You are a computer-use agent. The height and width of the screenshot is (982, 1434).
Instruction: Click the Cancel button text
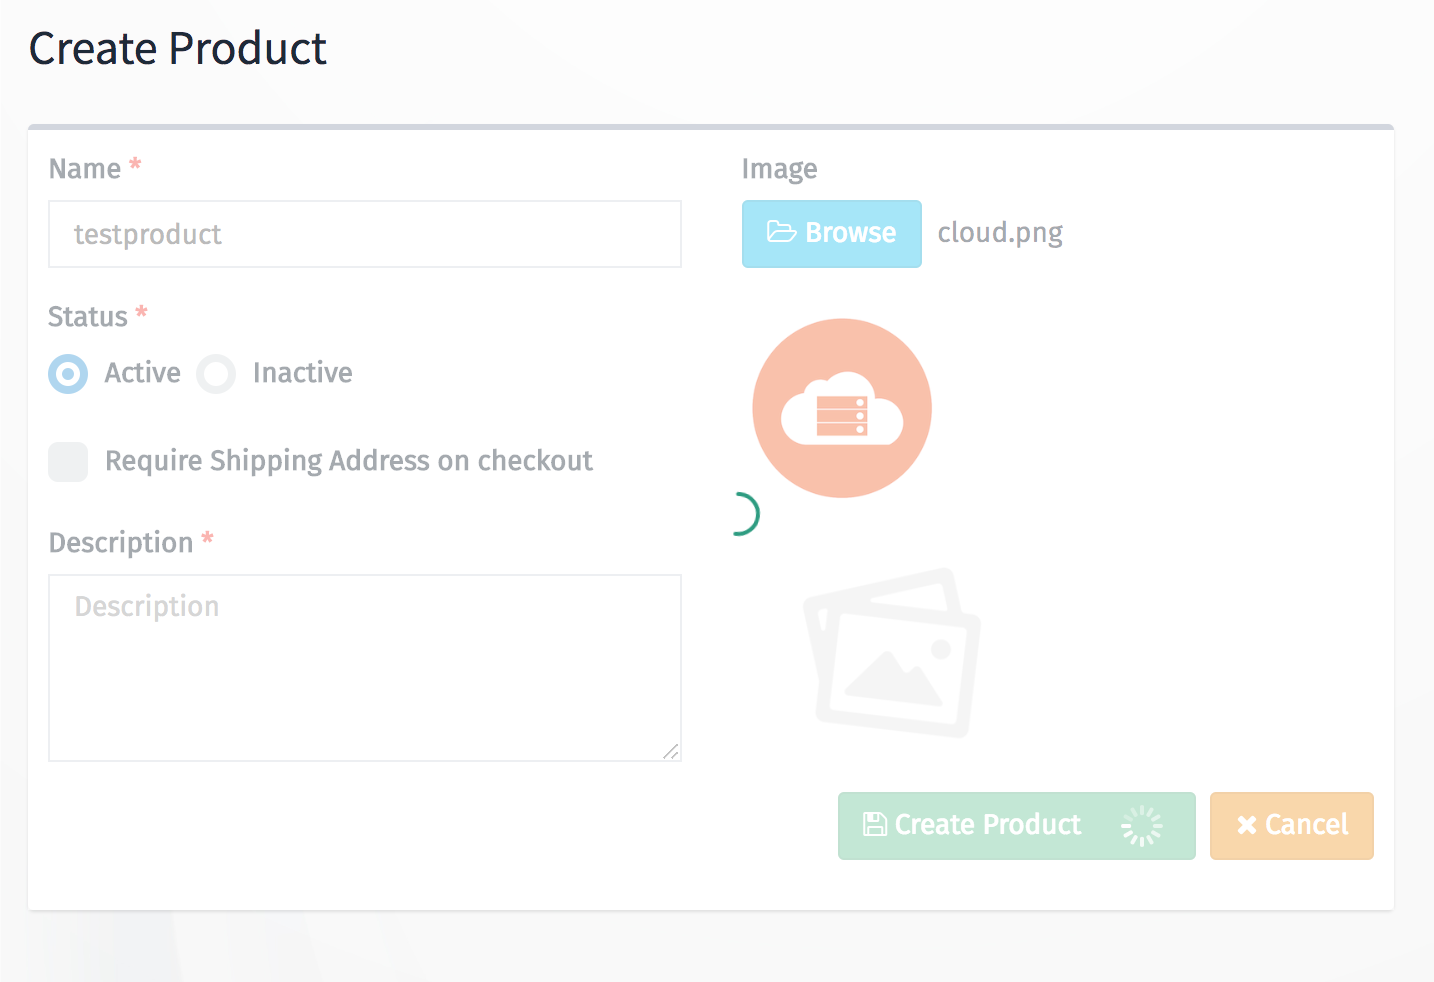1307,824
